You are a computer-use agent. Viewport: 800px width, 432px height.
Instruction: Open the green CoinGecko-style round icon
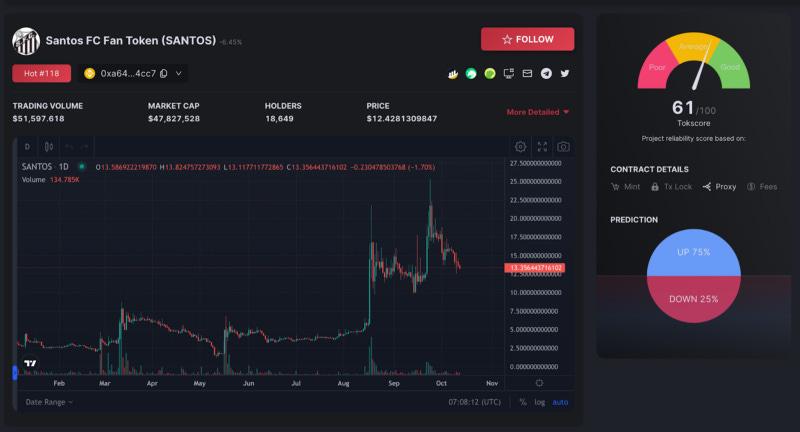click(x=471, y=74)
